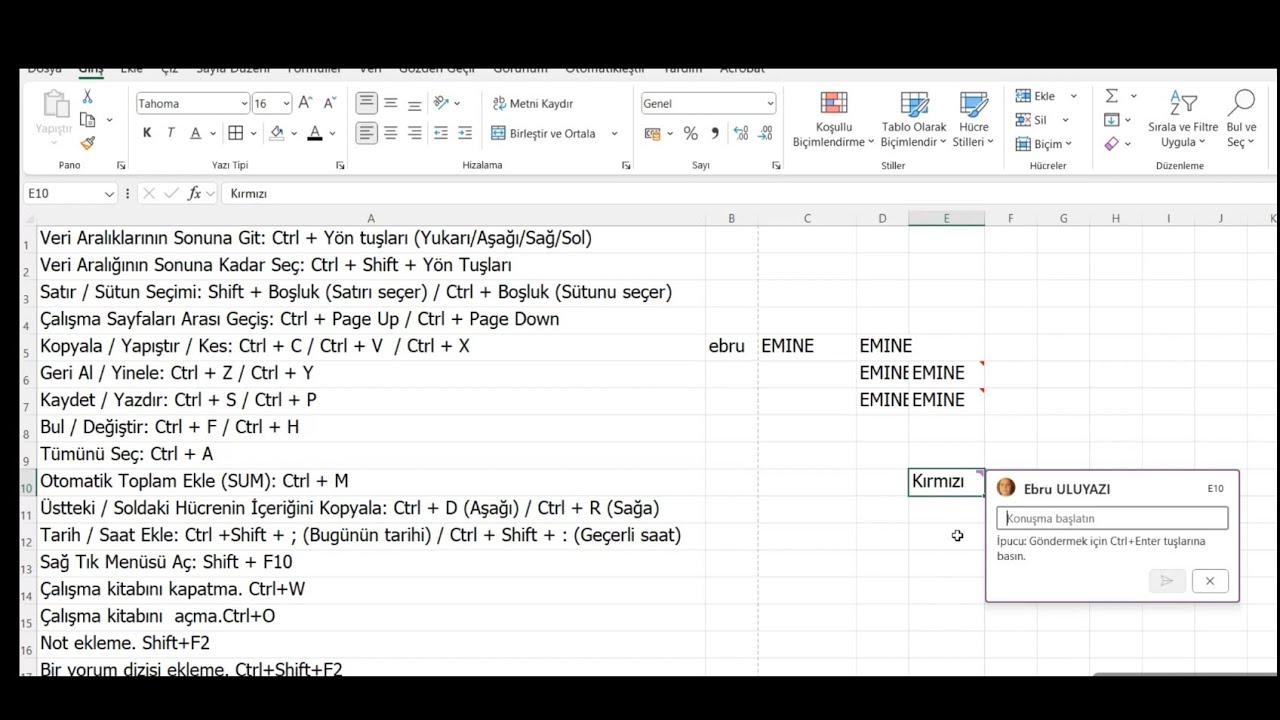Click Ebru ULUYAZI avatar in comment
1280x720 pixels.
click(x=1006, y=488)
